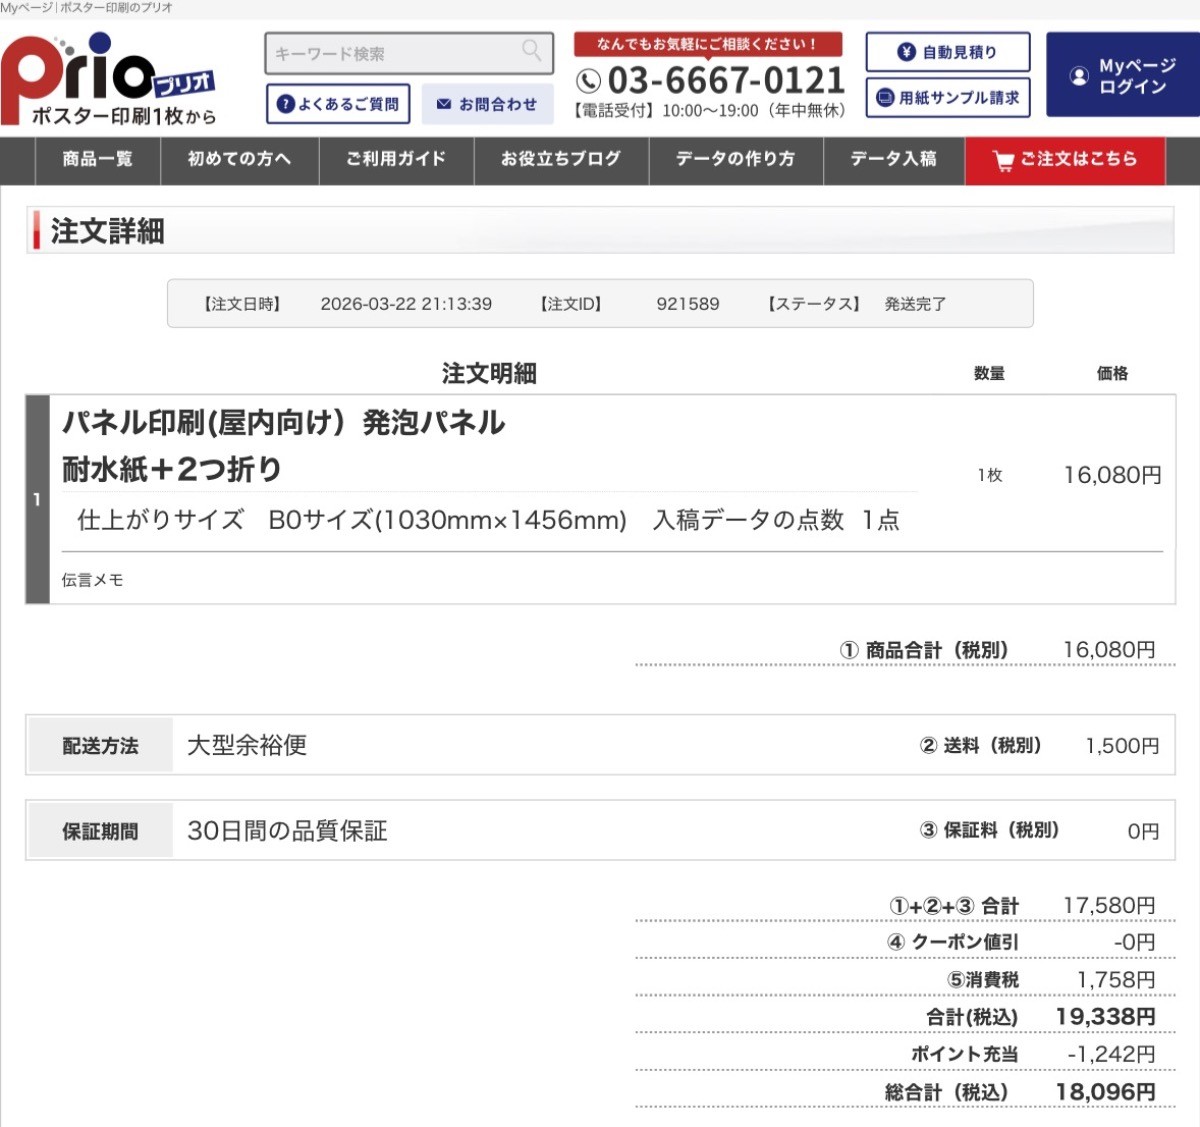Click the icon beside 用紙サンプル請求
The height and width of the screenshot is (1127, 1200).
885,98
